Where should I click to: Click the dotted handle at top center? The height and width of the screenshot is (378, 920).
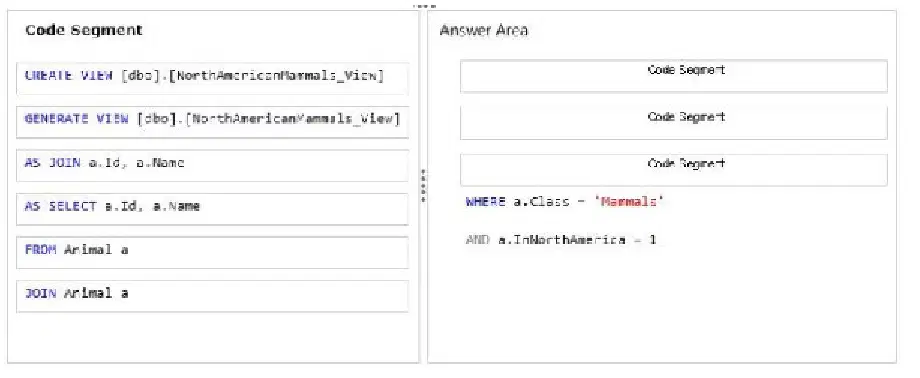(424, 6)
